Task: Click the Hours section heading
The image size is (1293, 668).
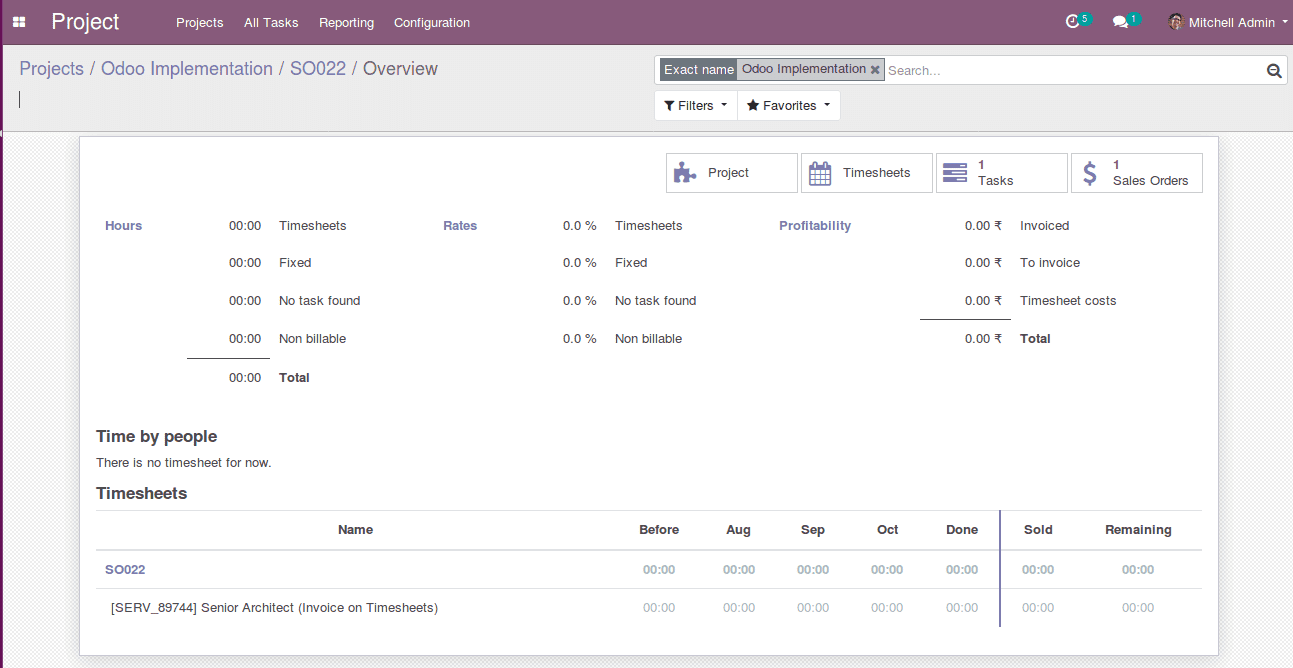Action: pyautogui.click(x=124, y=226)
